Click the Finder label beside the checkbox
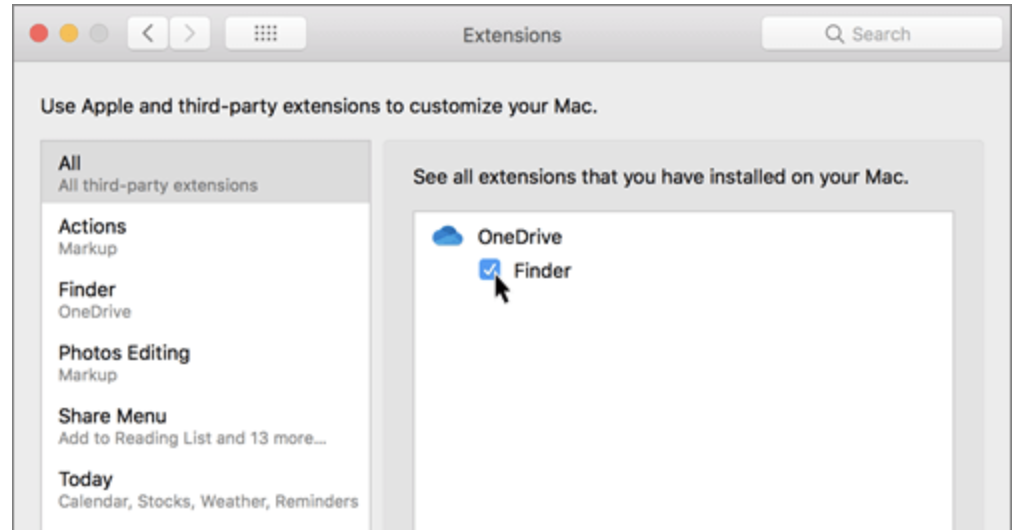The height and width of the screenshot is (530, 1016). [542, 270]
